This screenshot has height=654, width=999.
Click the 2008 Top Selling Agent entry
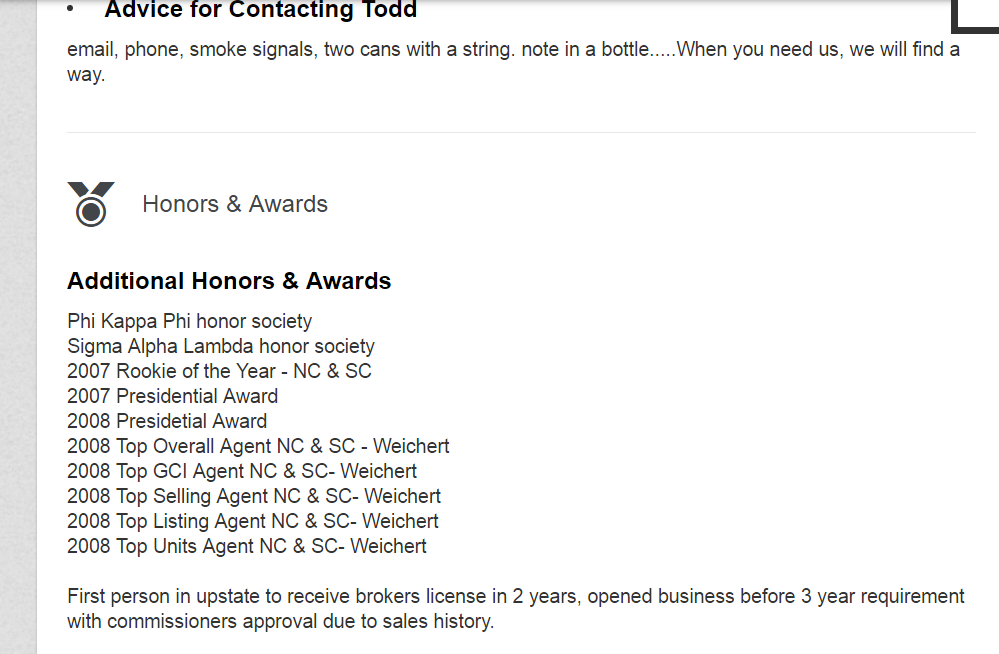(254, 496)
